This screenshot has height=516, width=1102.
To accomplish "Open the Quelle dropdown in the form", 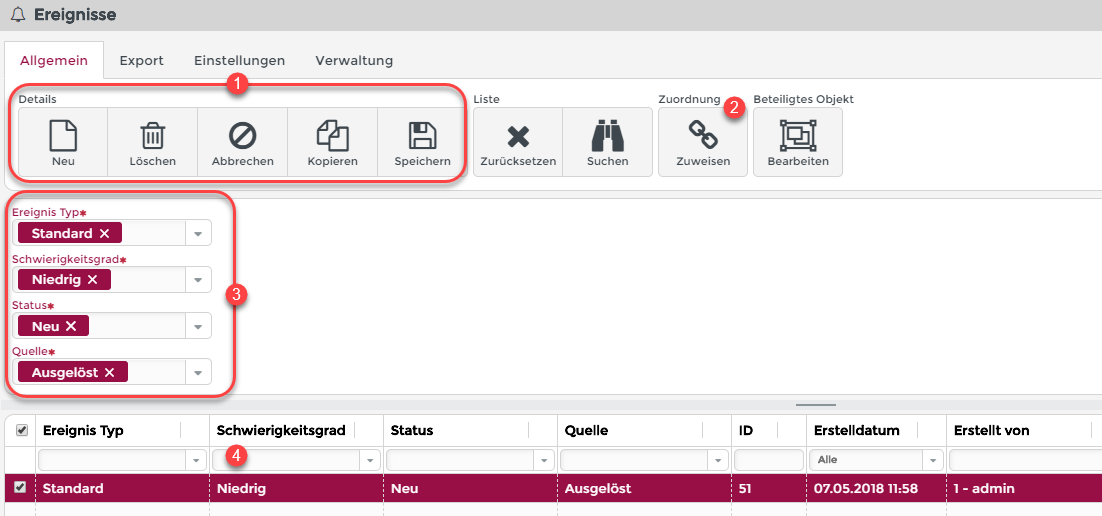I will (x=197, y=372).
